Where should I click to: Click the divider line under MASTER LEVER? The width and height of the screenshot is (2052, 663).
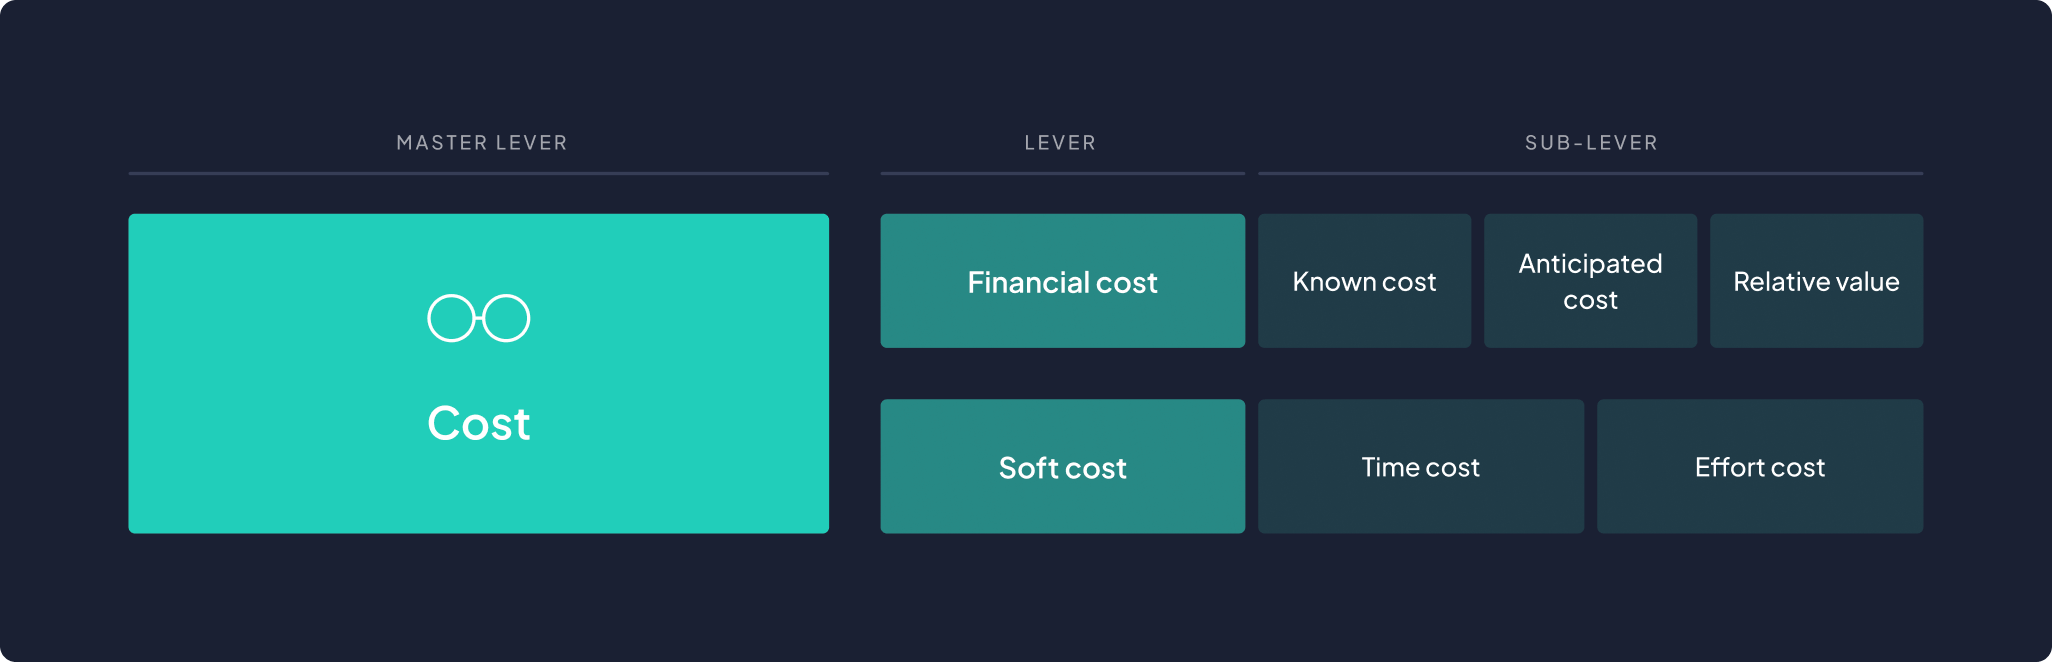click(478, 173)
